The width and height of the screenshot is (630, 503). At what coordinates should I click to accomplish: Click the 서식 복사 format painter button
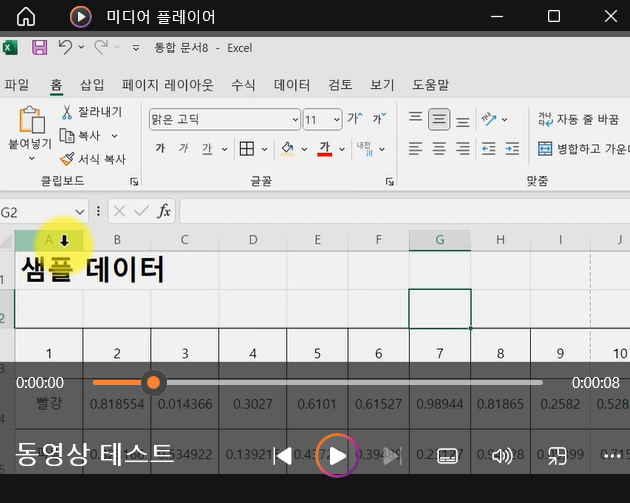(x=92, y=159)
